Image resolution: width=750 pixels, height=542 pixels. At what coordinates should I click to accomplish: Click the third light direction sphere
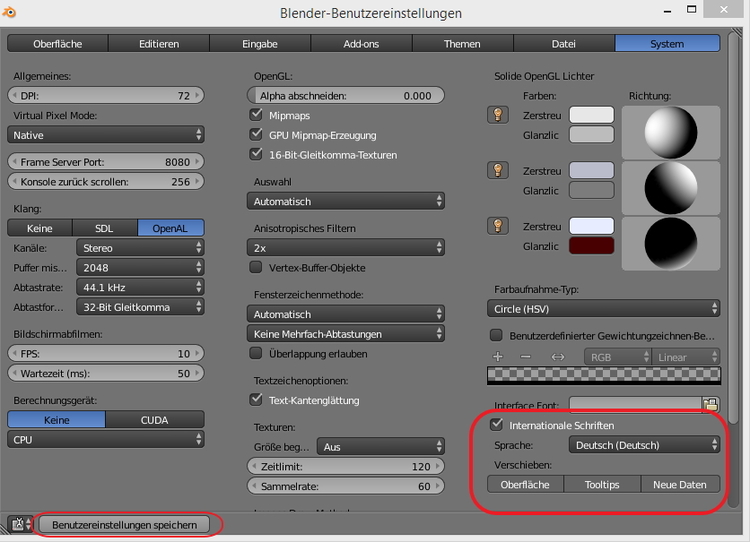(671, 243)
